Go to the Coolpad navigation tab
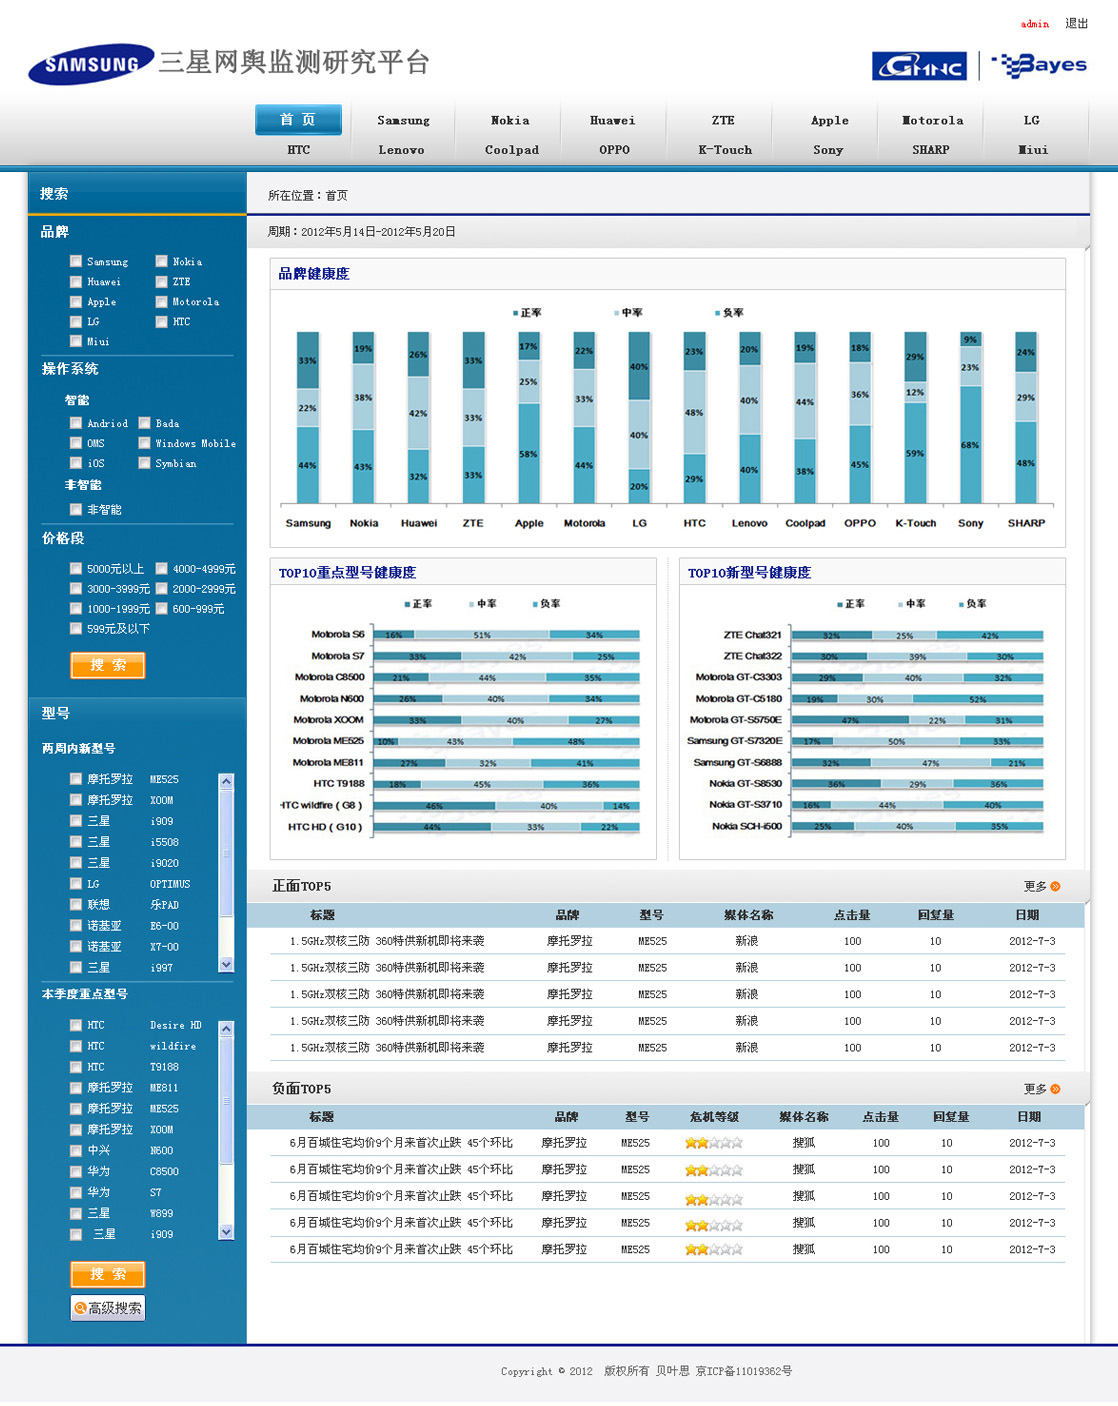This screenshot has width=1118, height=1406. pos(512,150)
